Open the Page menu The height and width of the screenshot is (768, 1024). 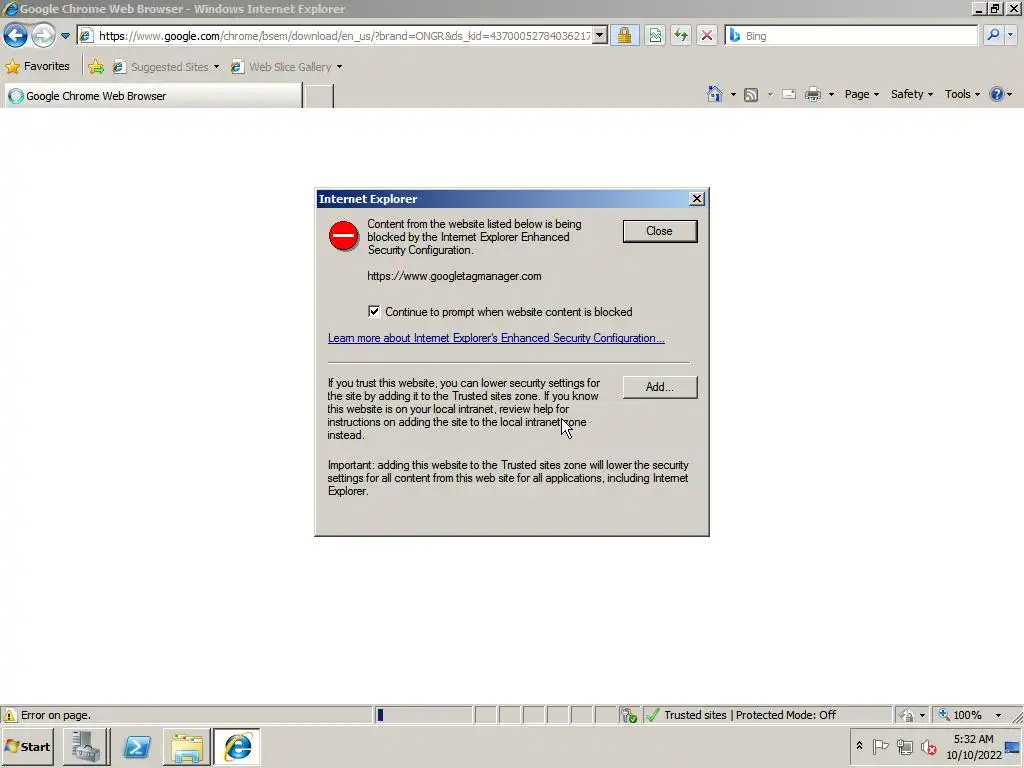(861, 94)
